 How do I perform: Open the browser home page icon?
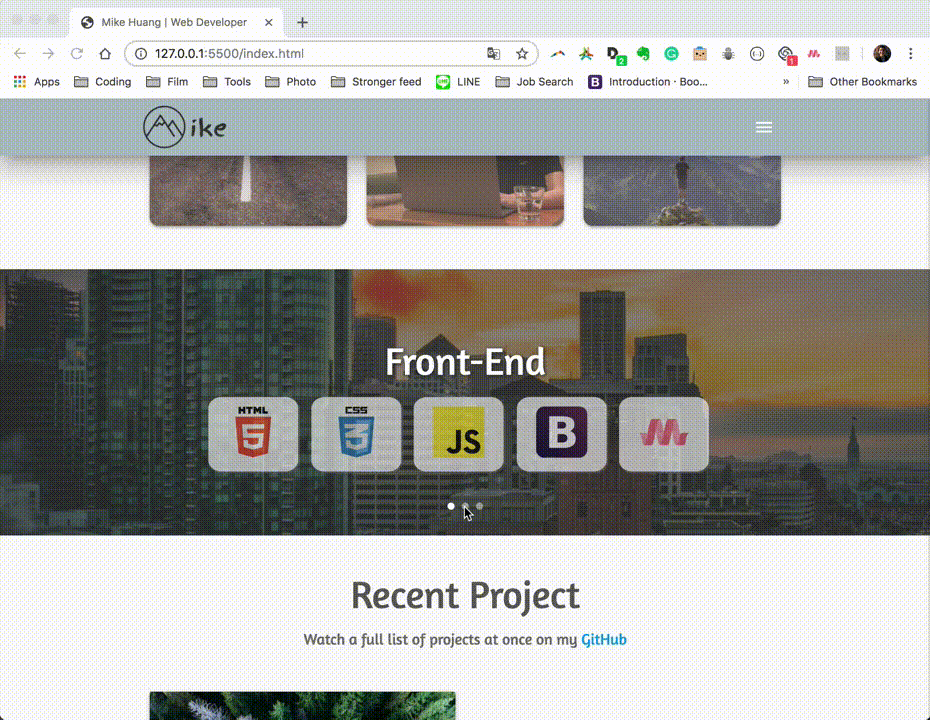coord(105,53)
